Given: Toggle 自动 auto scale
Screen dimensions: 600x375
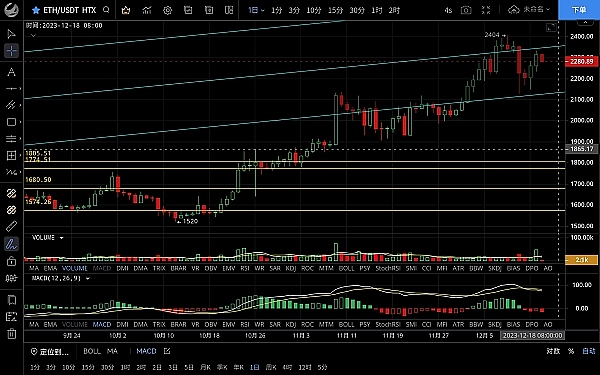Looking at the screenshot, I should (x=589, y=351).
